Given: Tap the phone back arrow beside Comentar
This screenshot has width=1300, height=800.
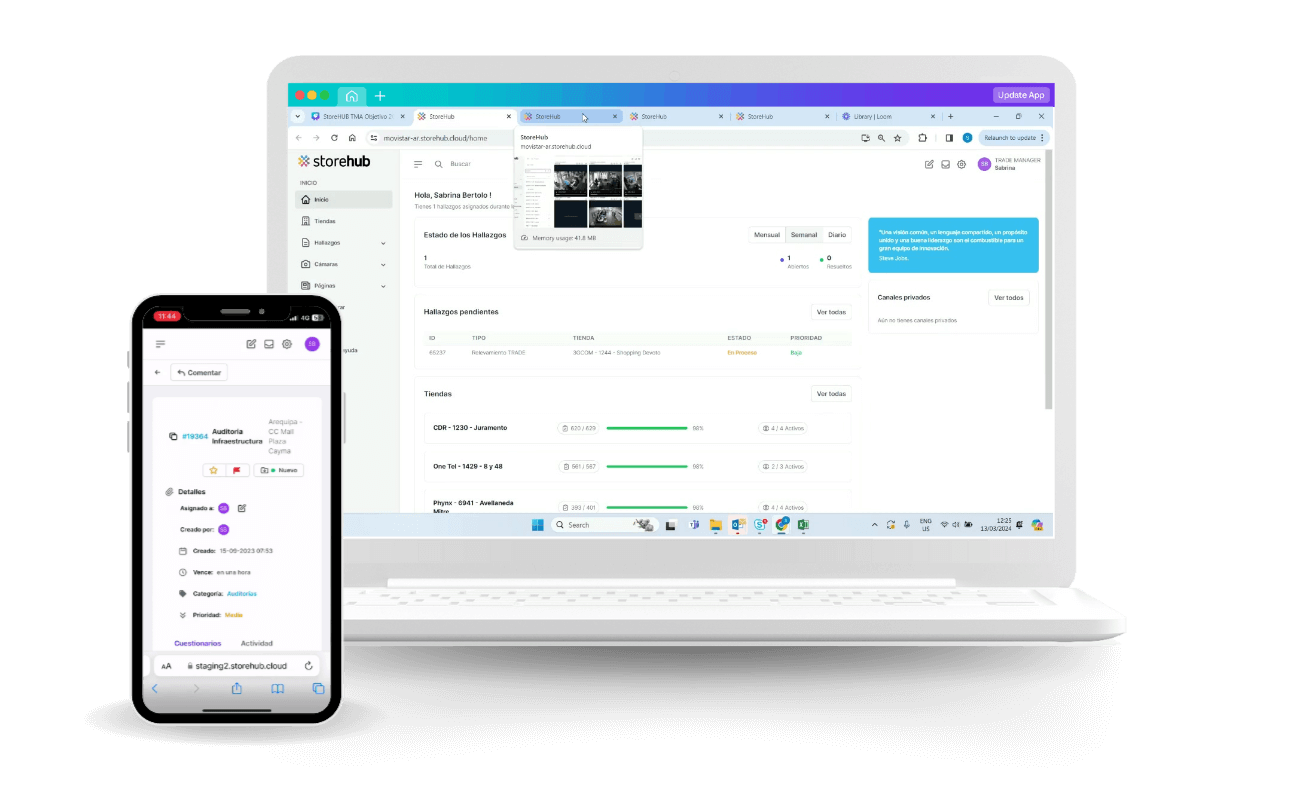Looking at the screenshot, I should click(157, 372).
